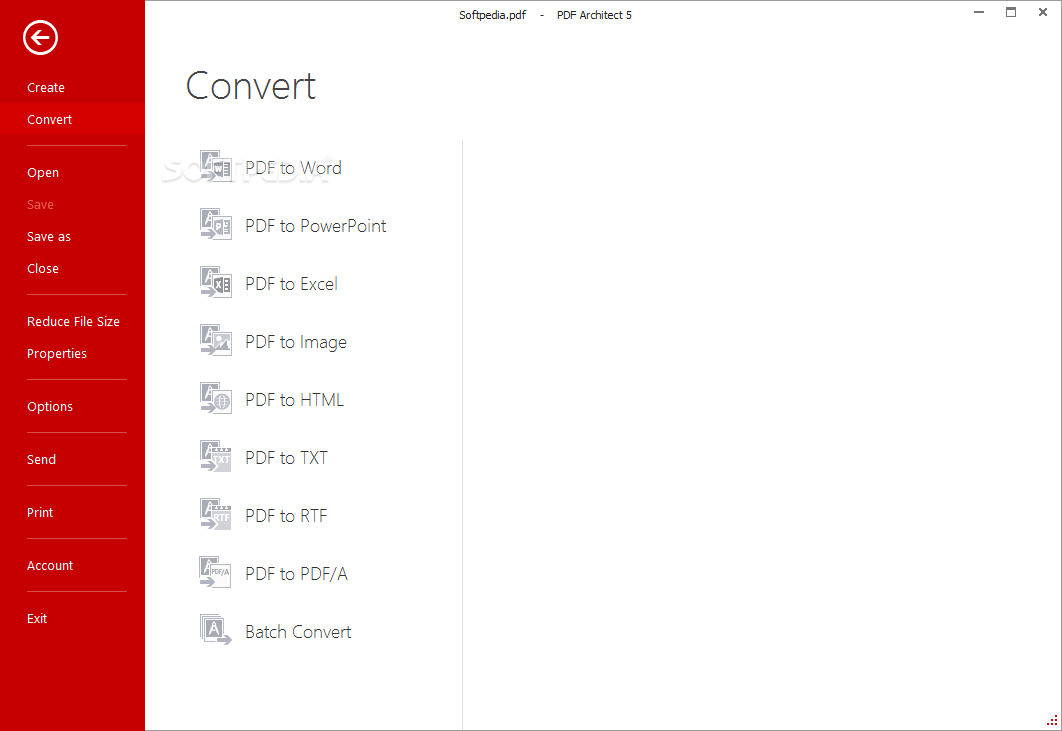Image resolution: width=1062 pixels, height=731 pixels.
Task: Choose PDF to TXT label
Action: [286, 458]
